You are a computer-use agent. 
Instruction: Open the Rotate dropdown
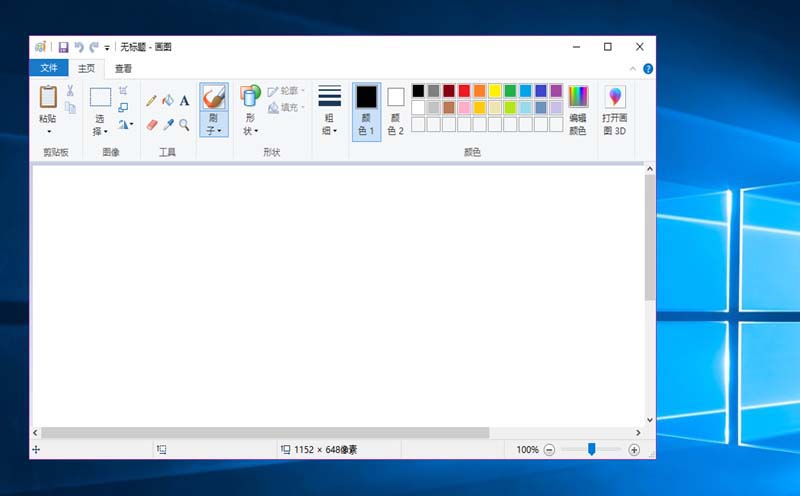[x=126, y=124]
